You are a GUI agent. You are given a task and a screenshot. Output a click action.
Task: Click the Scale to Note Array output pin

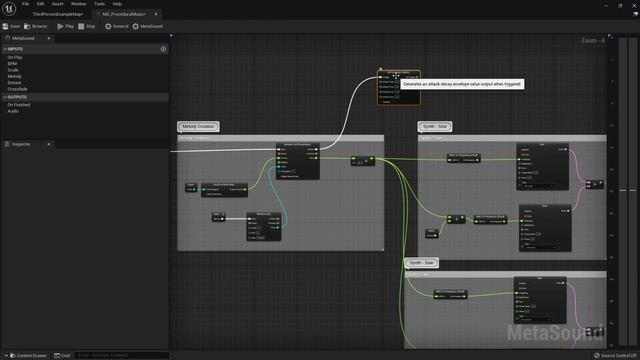point(245,189)
